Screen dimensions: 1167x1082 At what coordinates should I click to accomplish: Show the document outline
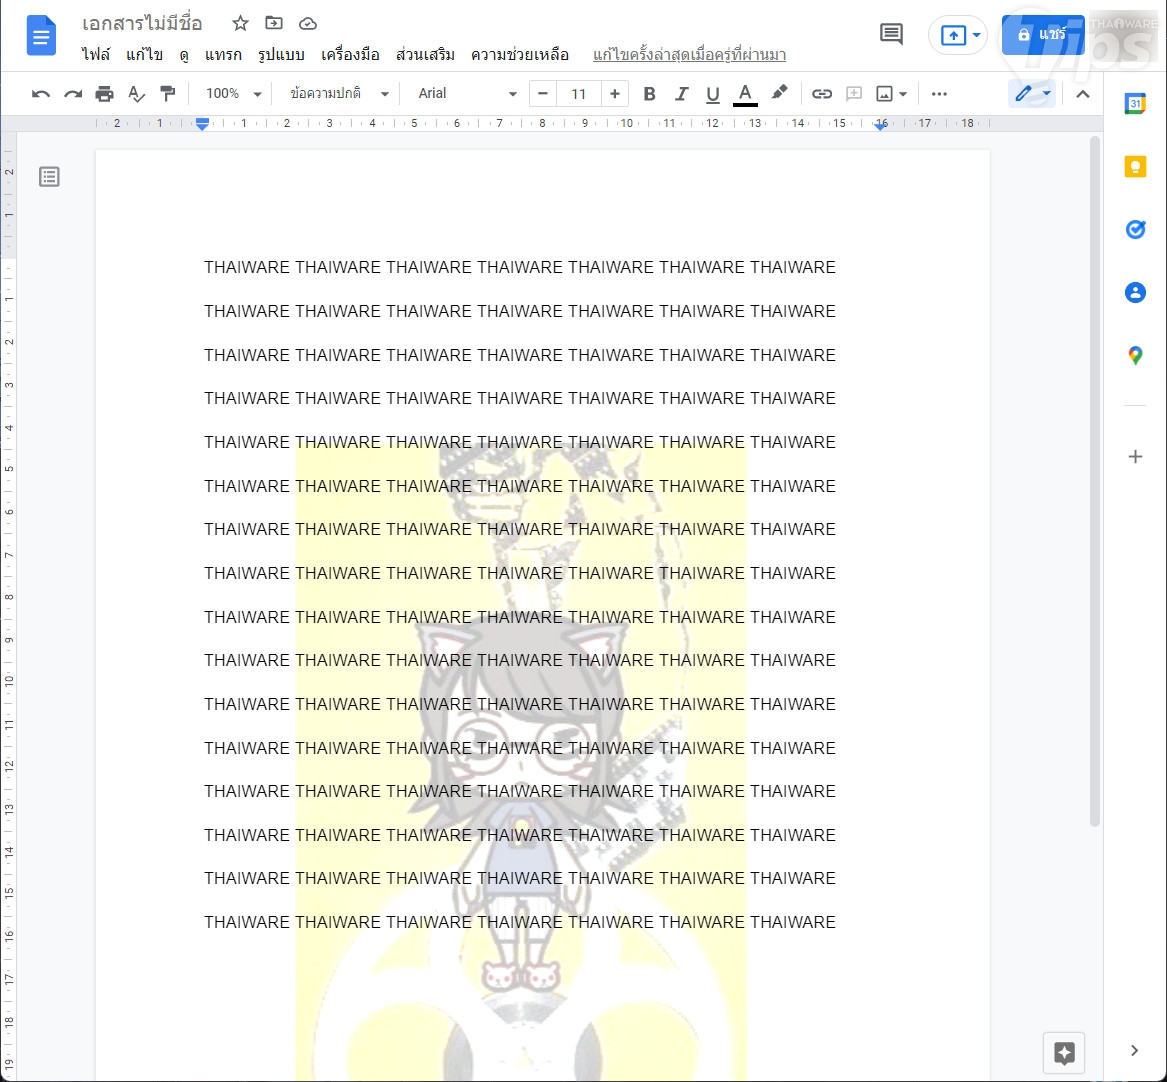[x=49, y=177]
